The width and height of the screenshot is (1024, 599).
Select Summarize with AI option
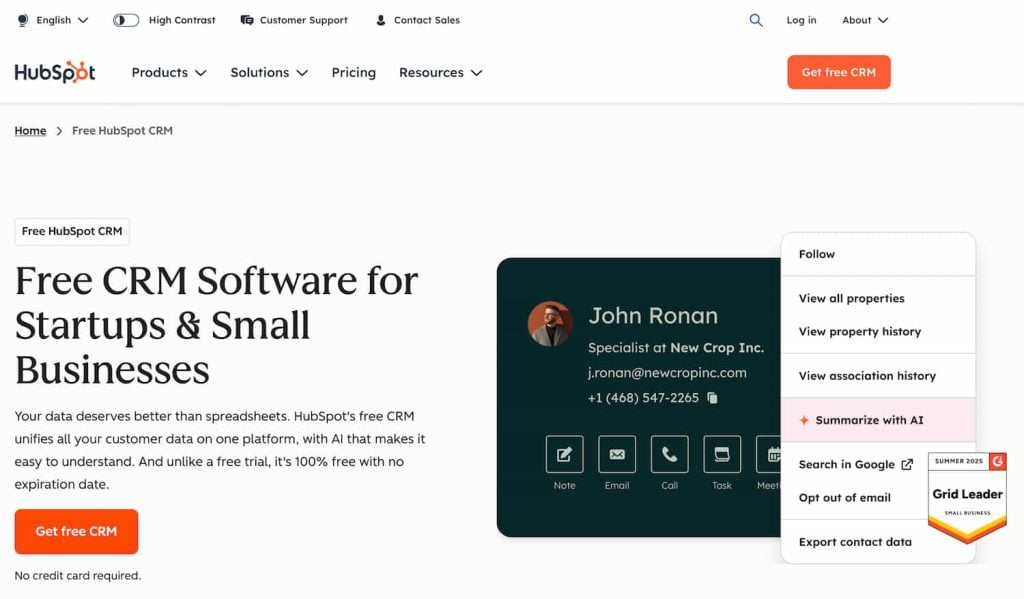click(878, 420)
